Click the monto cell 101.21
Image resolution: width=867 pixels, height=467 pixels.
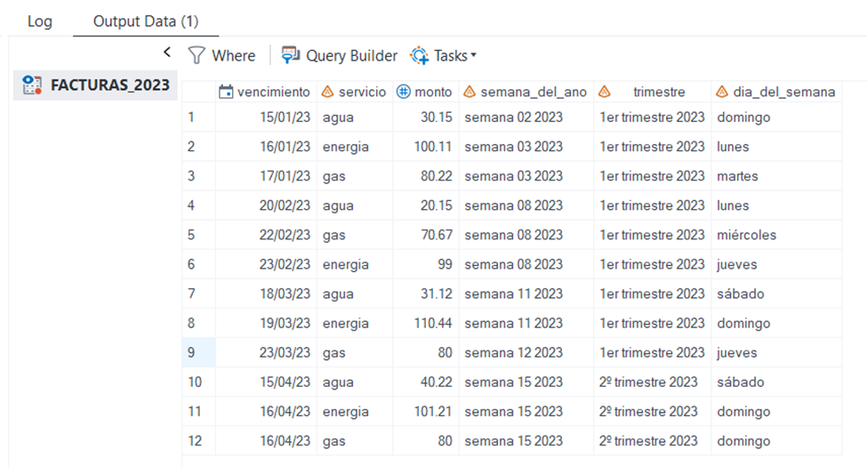tap(426, 411)
